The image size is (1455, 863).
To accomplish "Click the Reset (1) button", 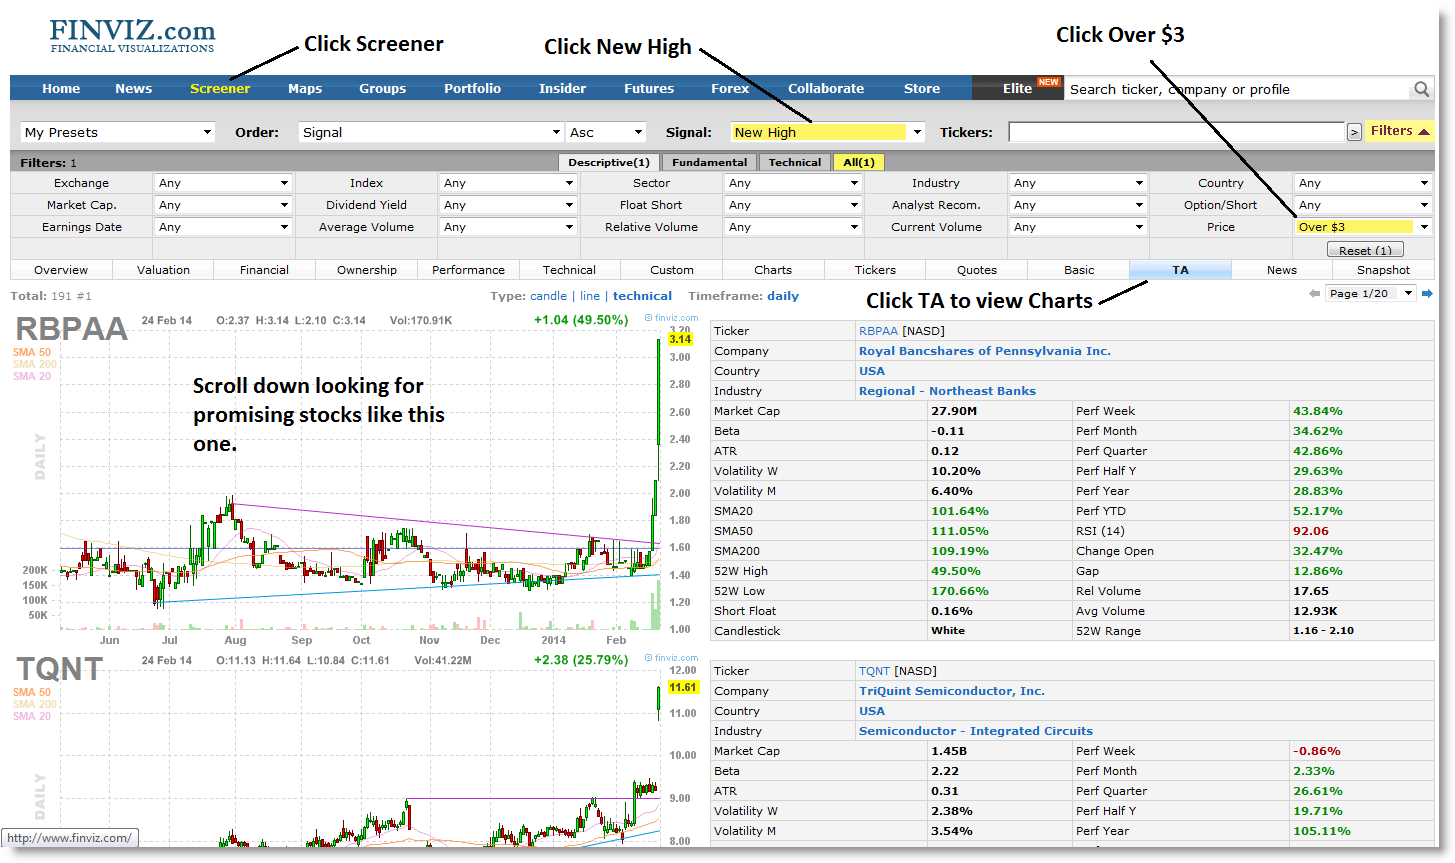I will tap(1365, 250).
